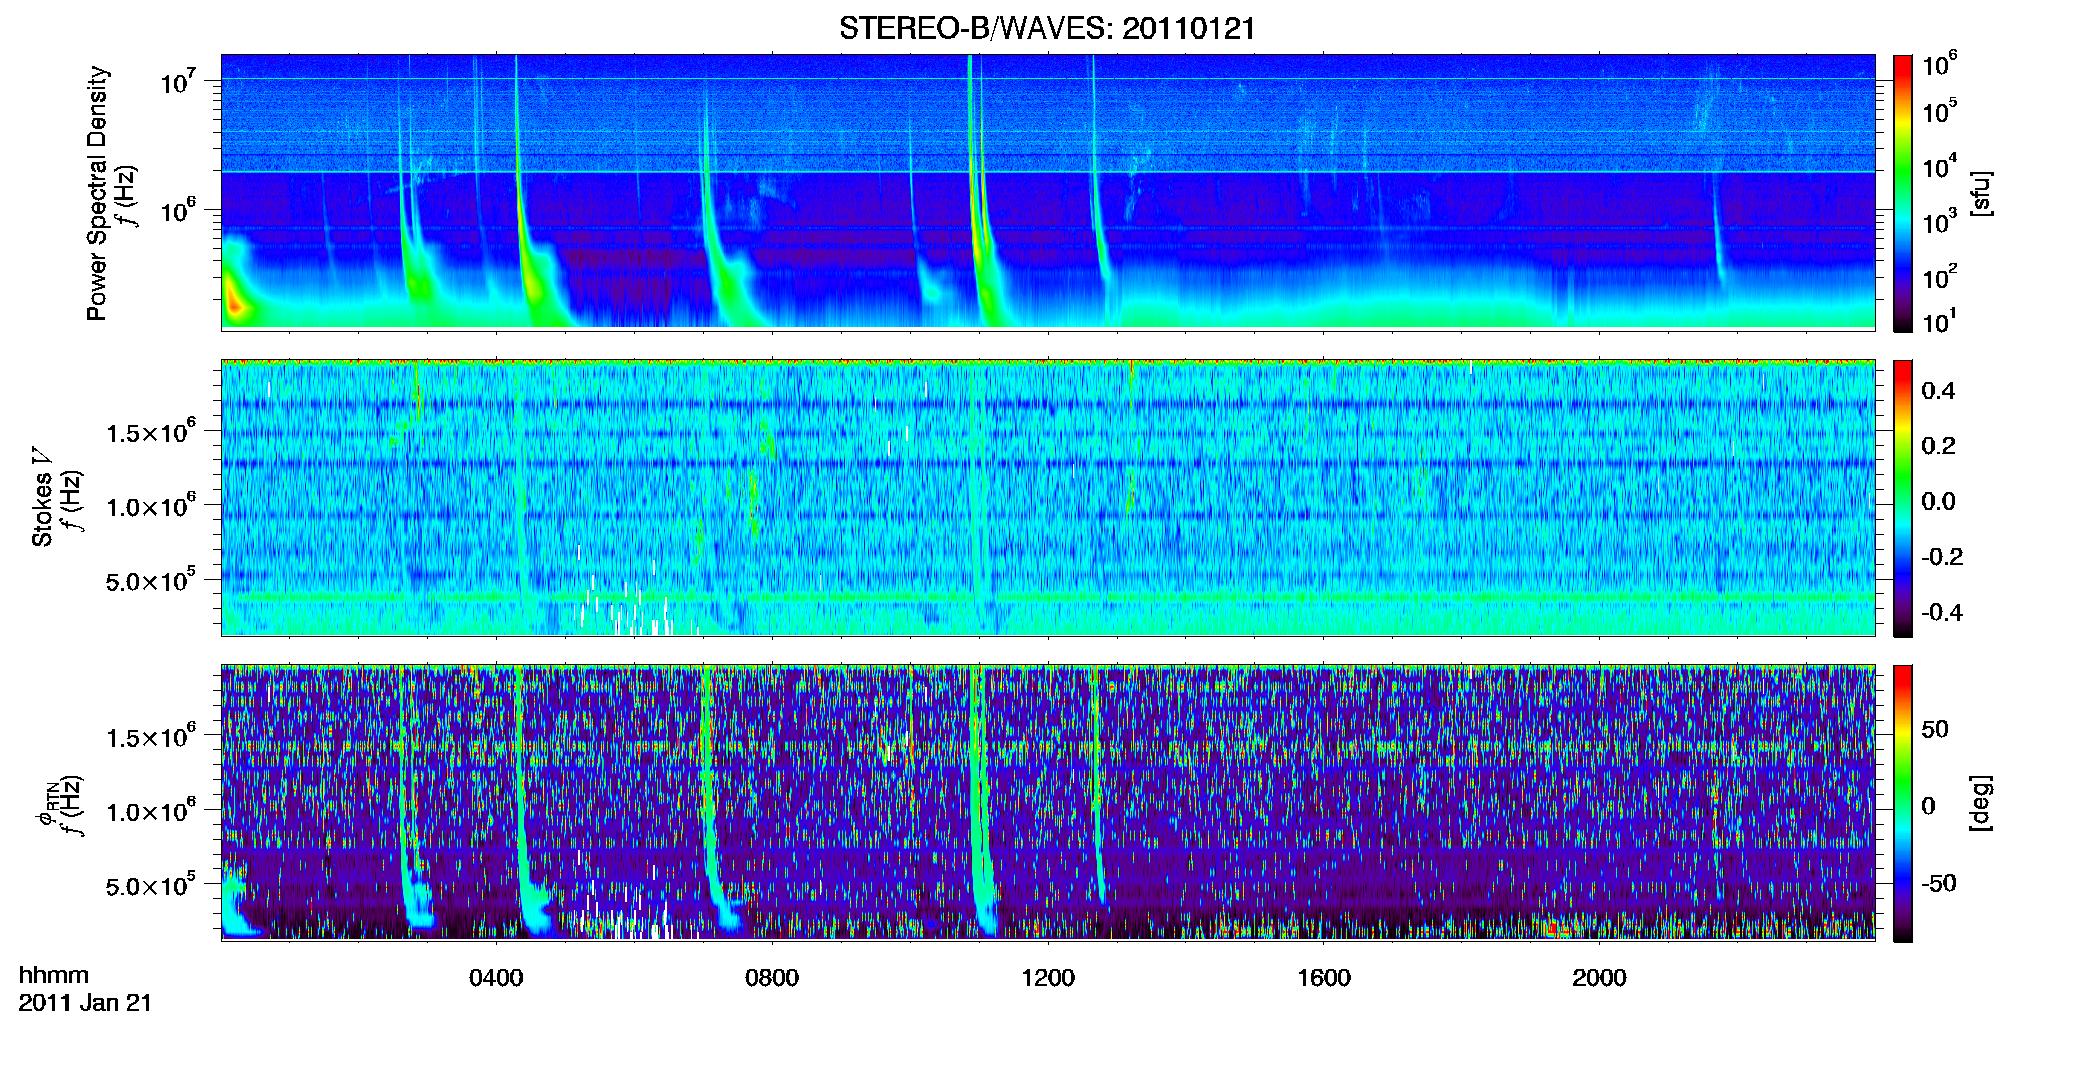Click the Stokes V axis label
Viewport: 2096px width, 1080px height.
coord(42,497)
